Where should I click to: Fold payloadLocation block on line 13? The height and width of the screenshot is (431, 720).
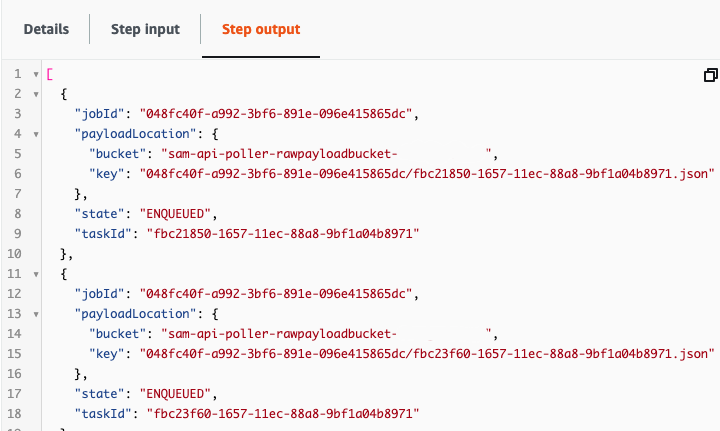36,314
